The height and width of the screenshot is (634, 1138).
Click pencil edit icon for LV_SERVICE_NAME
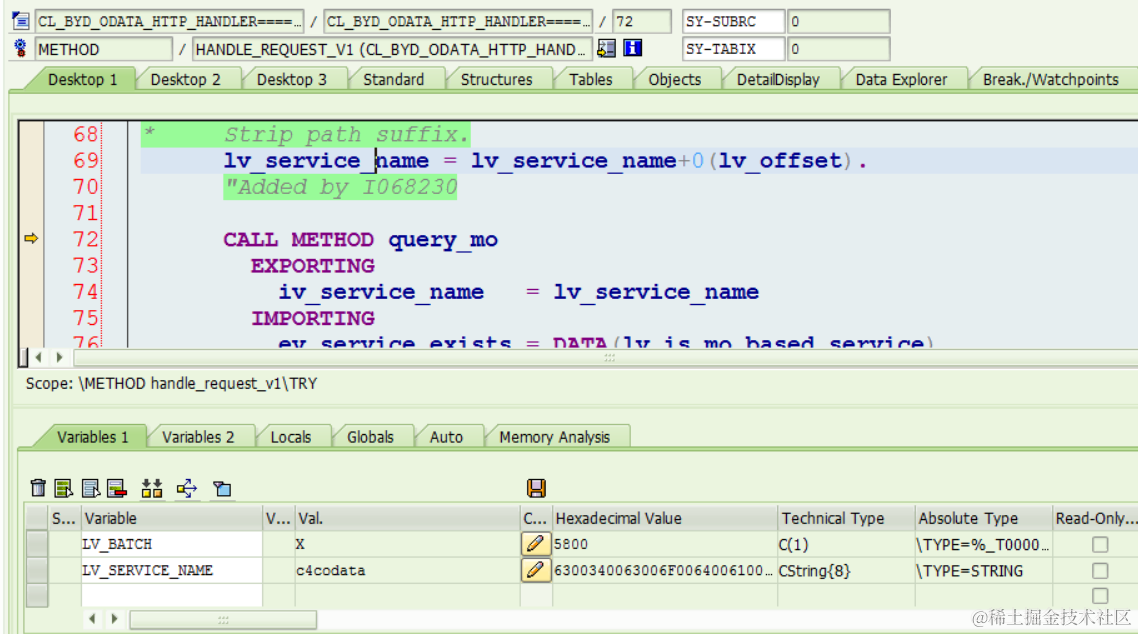tap(536, 570)
